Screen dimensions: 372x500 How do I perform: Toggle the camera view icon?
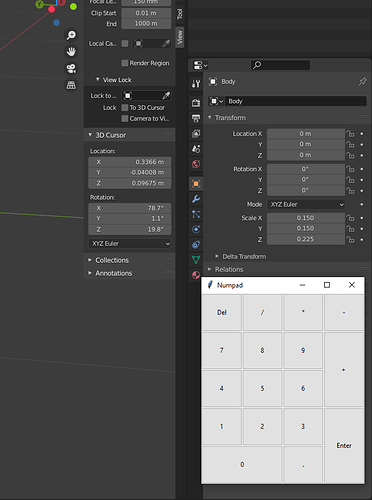(71, 68)
